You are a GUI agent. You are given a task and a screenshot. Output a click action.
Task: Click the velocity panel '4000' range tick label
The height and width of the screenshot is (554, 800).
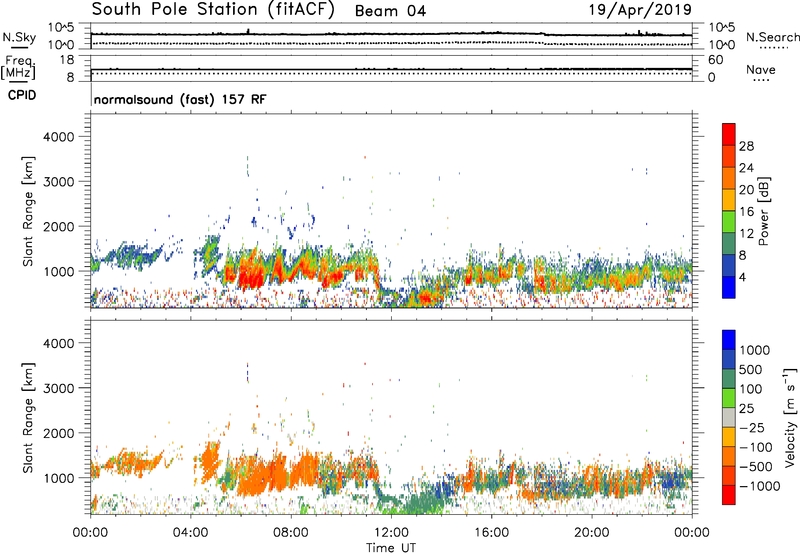pyautogui.click(x=59, y=343)
